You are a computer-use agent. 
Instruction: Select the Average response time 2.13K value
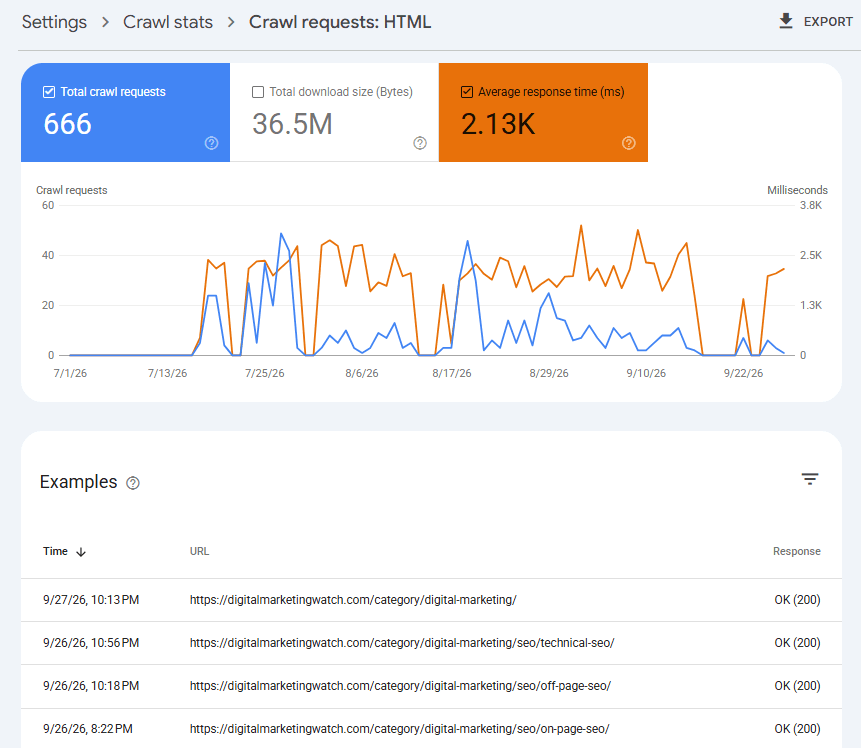coord(498,124)
